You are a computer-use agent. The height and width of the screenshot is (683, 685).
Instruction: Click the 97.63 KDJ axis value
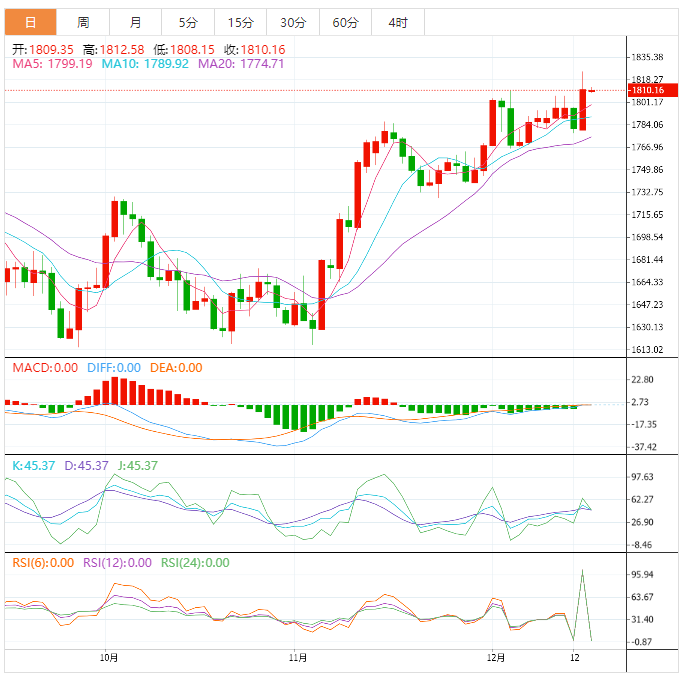click(x=643, y=477)
